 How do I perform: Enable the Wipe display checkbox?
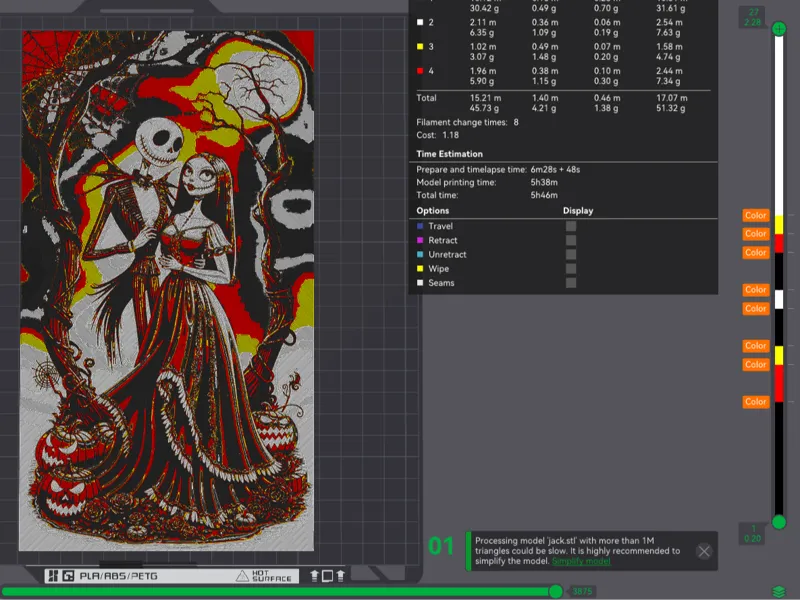pyautogui.click(x=571, y=268)
